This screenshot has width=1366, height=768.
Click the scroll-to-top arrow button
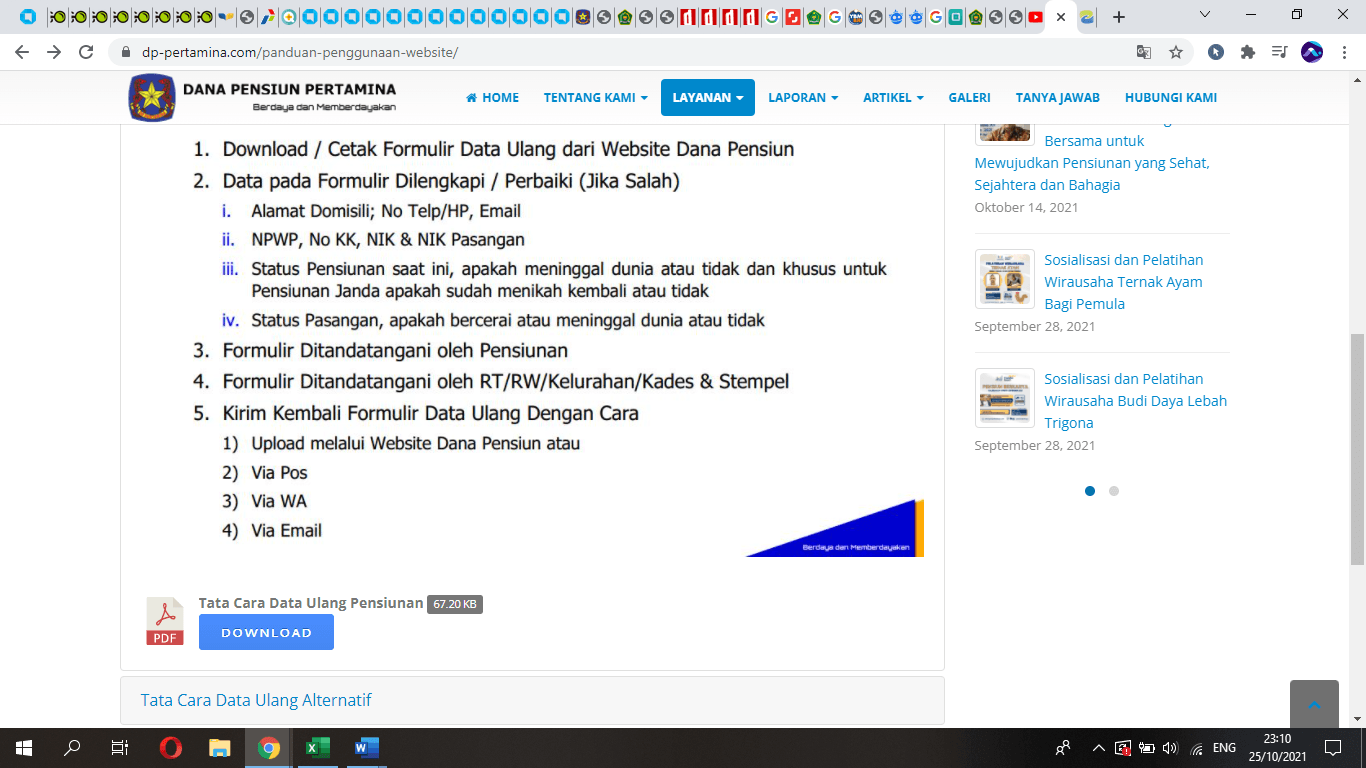1313,704
